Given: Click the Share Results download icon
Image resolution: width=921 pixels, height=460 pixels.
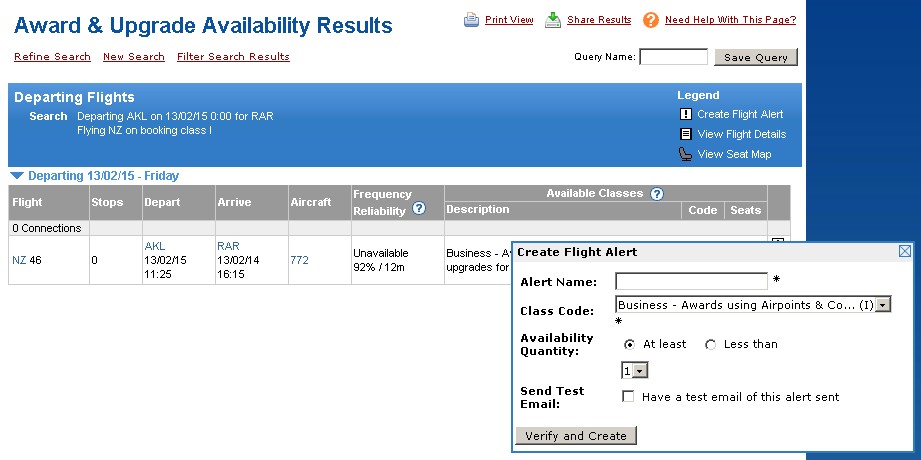Looking at the screenshot, I should pyautogui.click(x=553, y=20).
